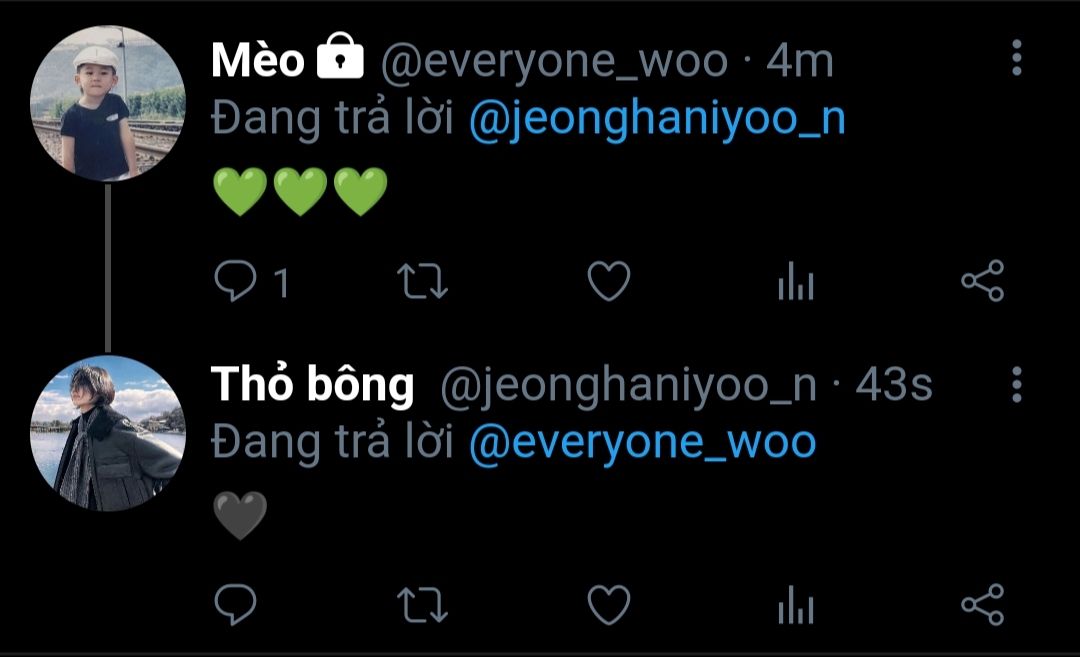Reply to Mèo's green hearts tweet
This screenshot has width=1080, height=657.
(x=236, y=282)
